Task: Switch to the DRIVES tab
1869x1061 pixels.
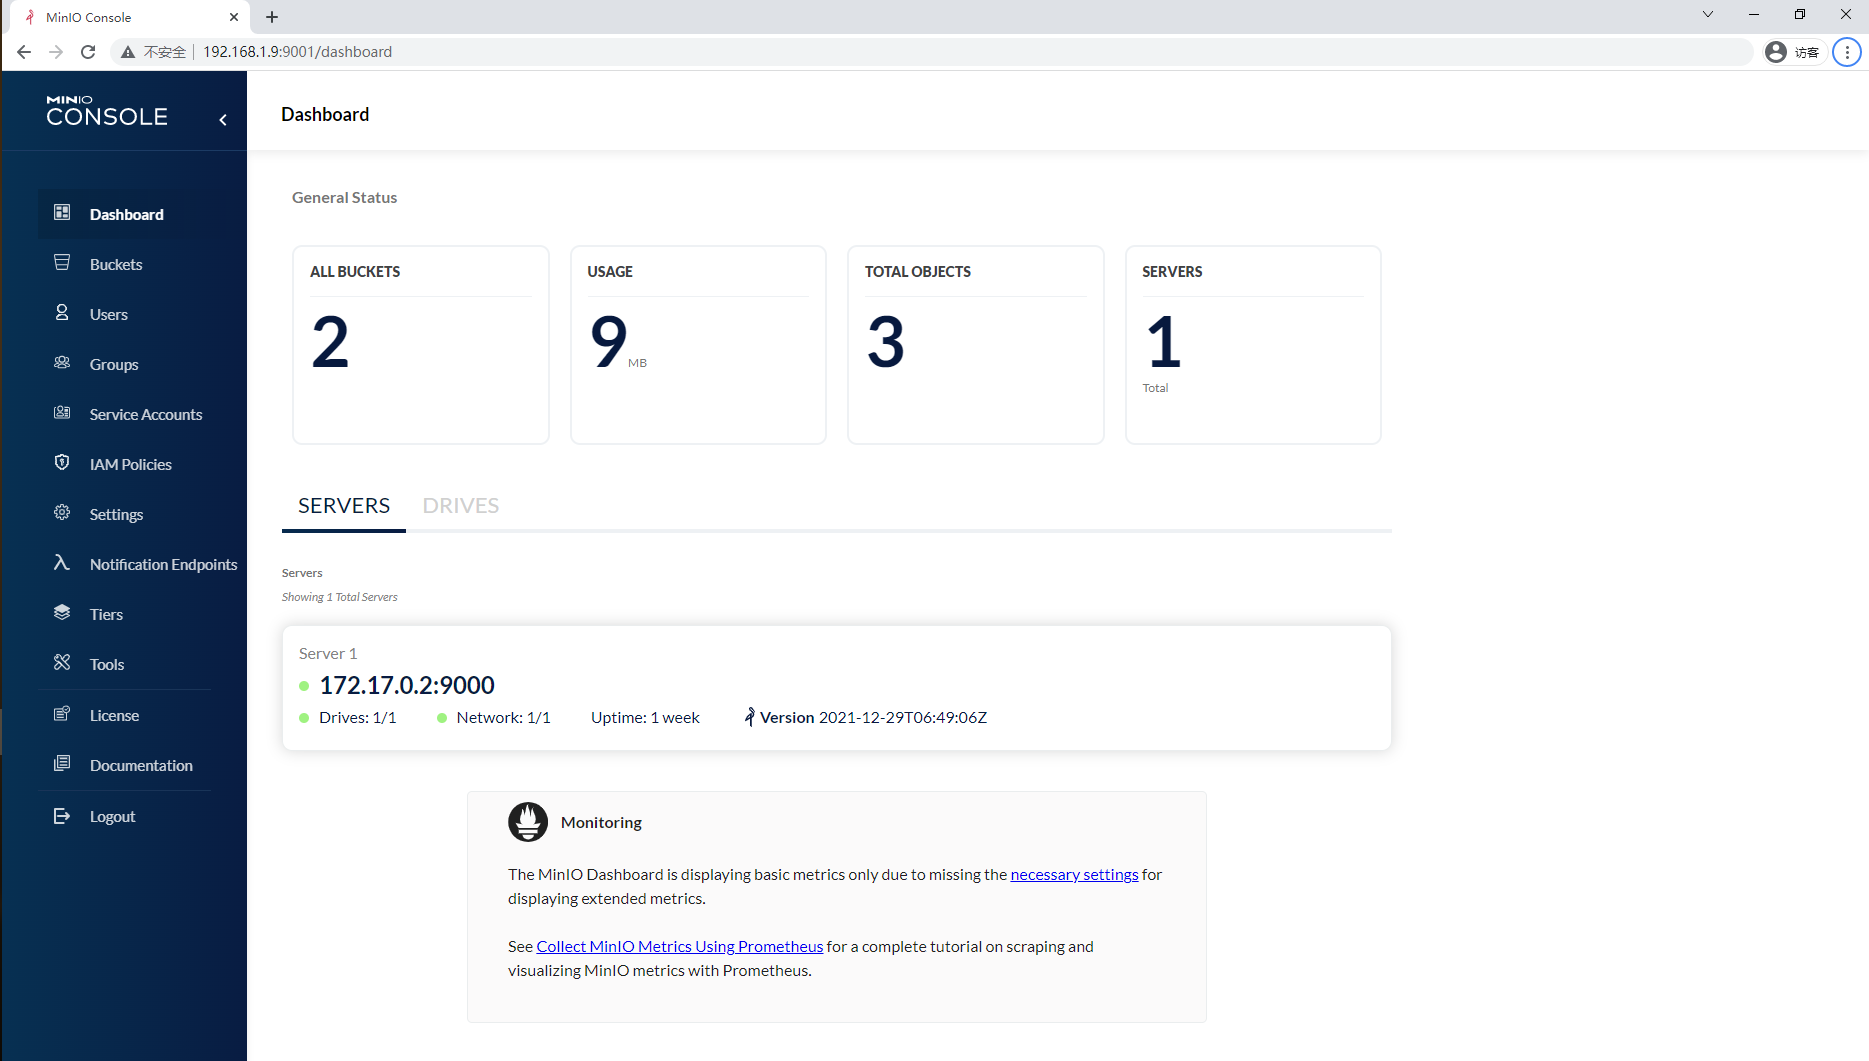Action: tap(461, 505)
